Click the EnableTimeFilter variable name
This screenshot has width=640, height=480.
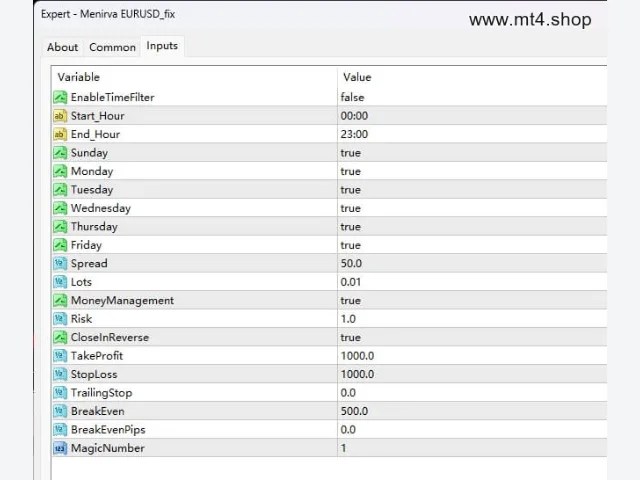(113, 97)
